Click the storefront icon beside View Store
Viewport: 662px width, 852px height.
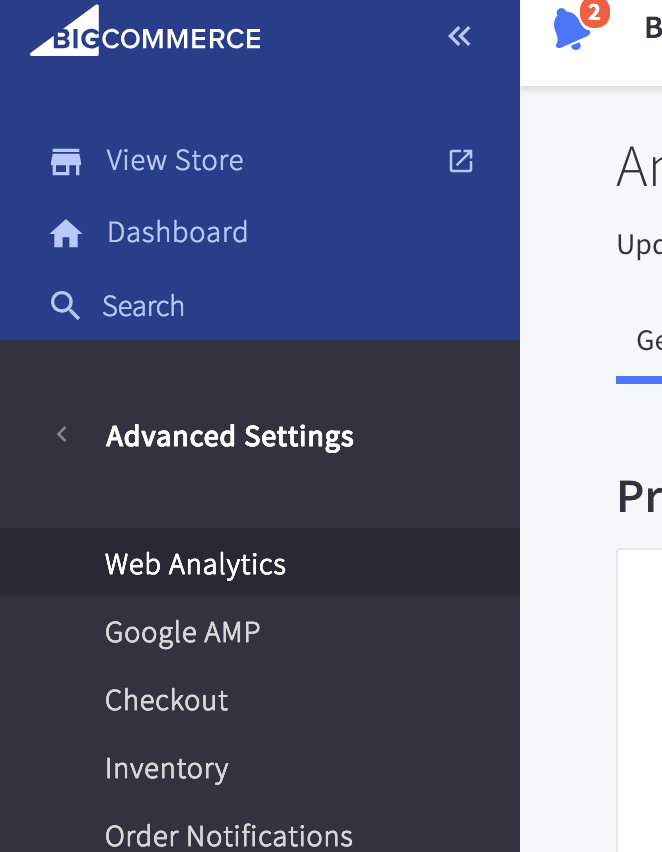[x=65, y=160]
